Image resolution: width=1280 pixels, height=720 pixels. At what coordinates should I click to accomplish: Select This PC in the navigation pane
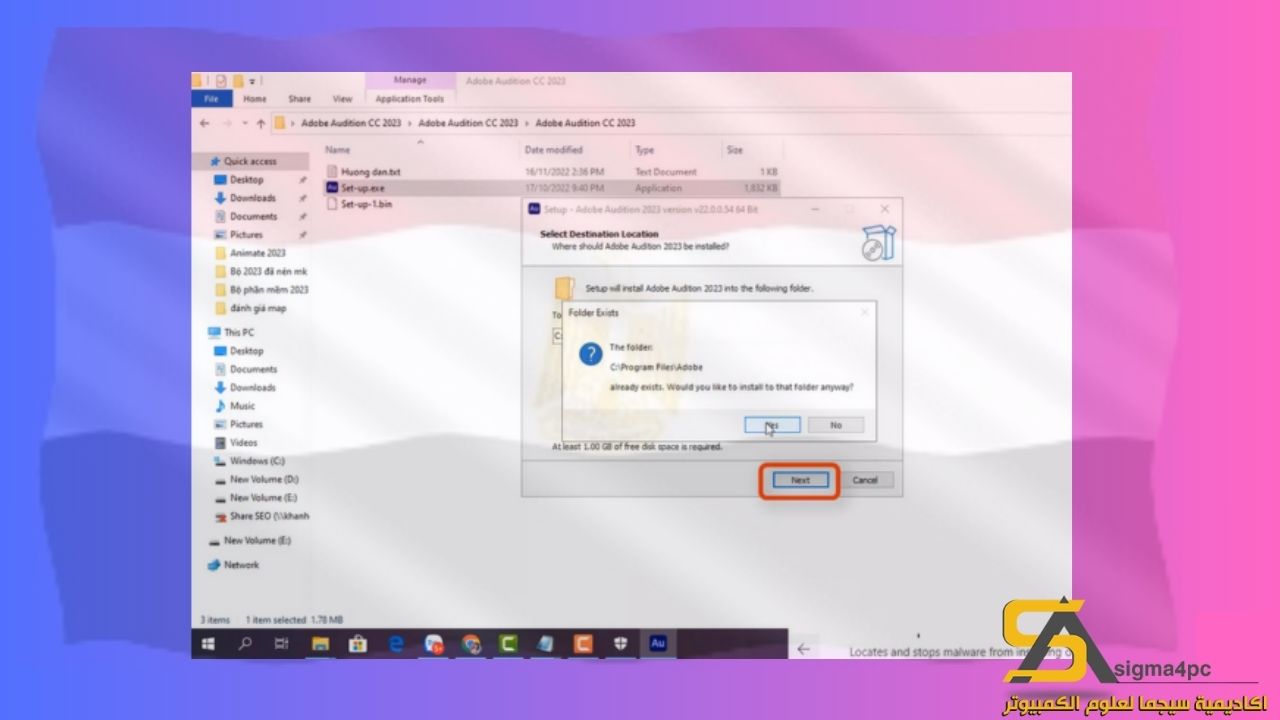point(239,332)
